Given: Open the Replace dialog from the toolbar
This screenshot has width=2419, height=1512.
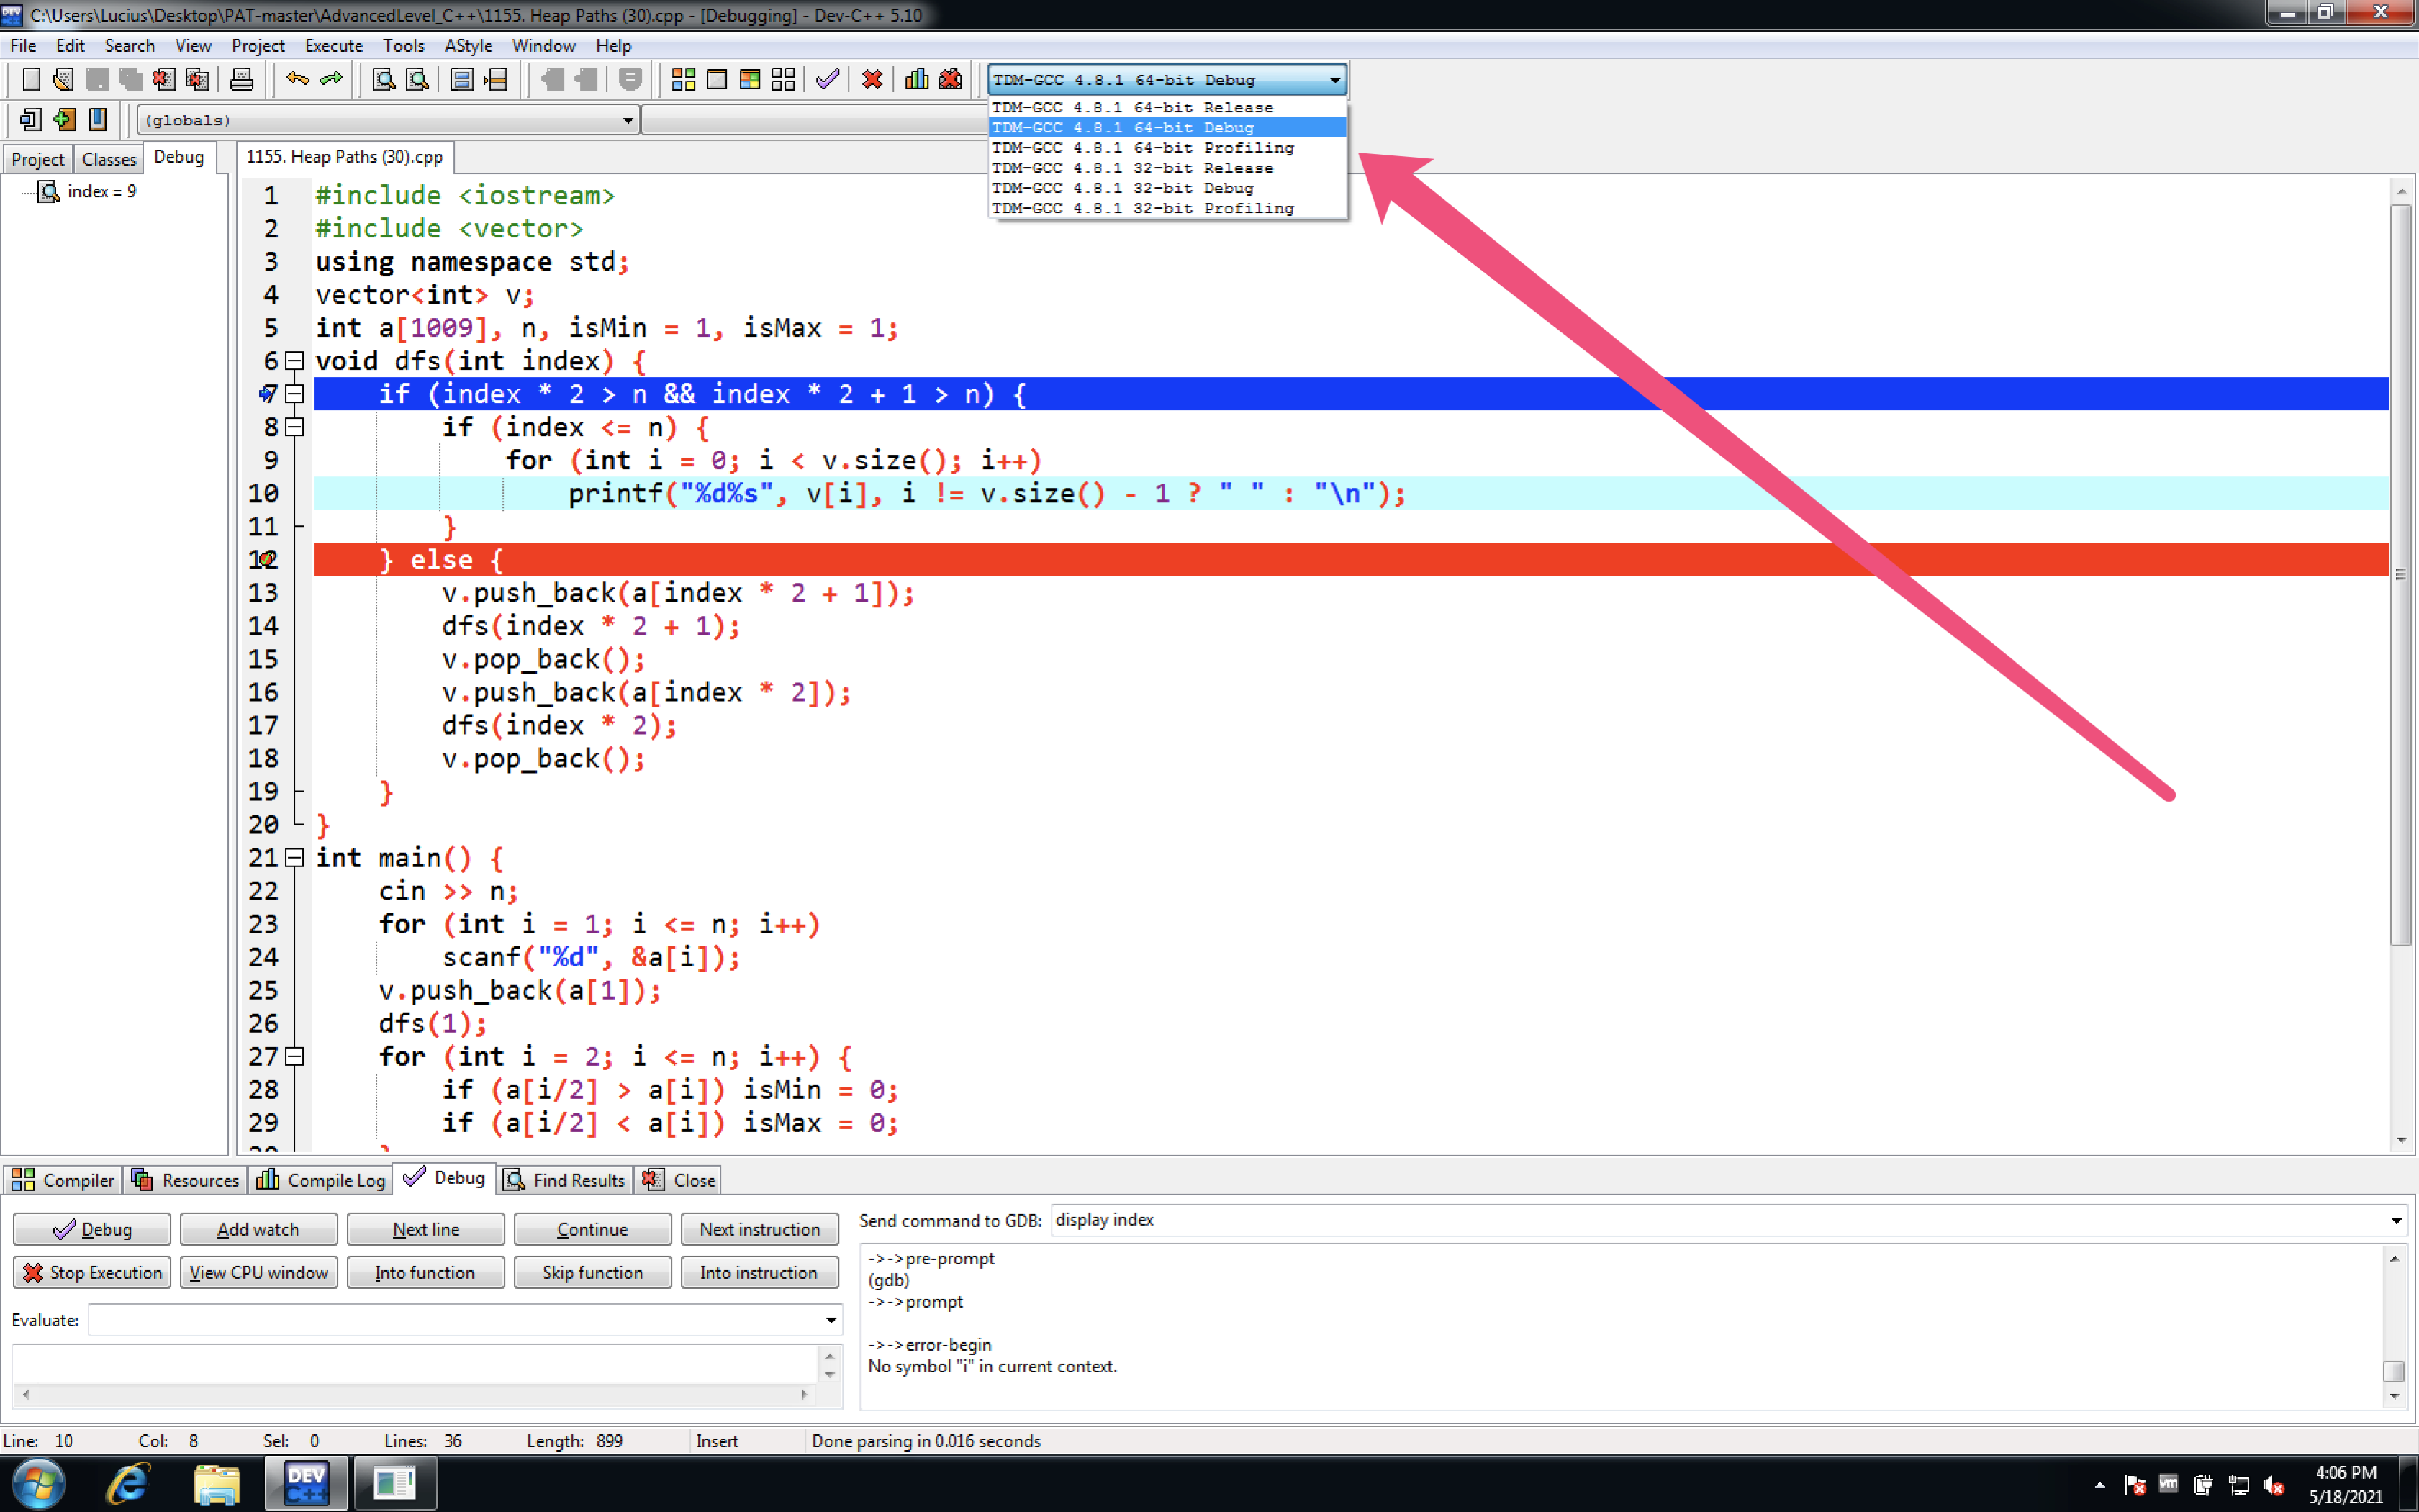Looking at the screenshot, I should pos(418,79).
